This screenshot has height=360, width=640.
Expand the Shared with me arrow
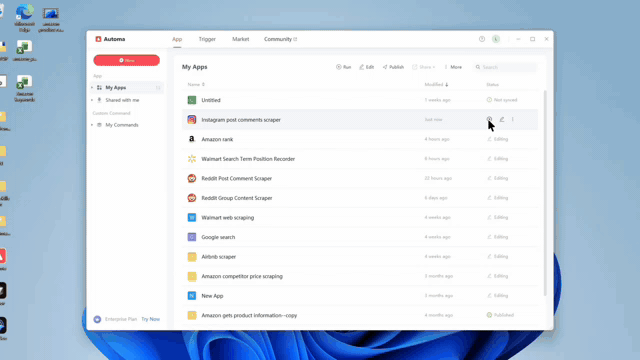tap(92, 100)
